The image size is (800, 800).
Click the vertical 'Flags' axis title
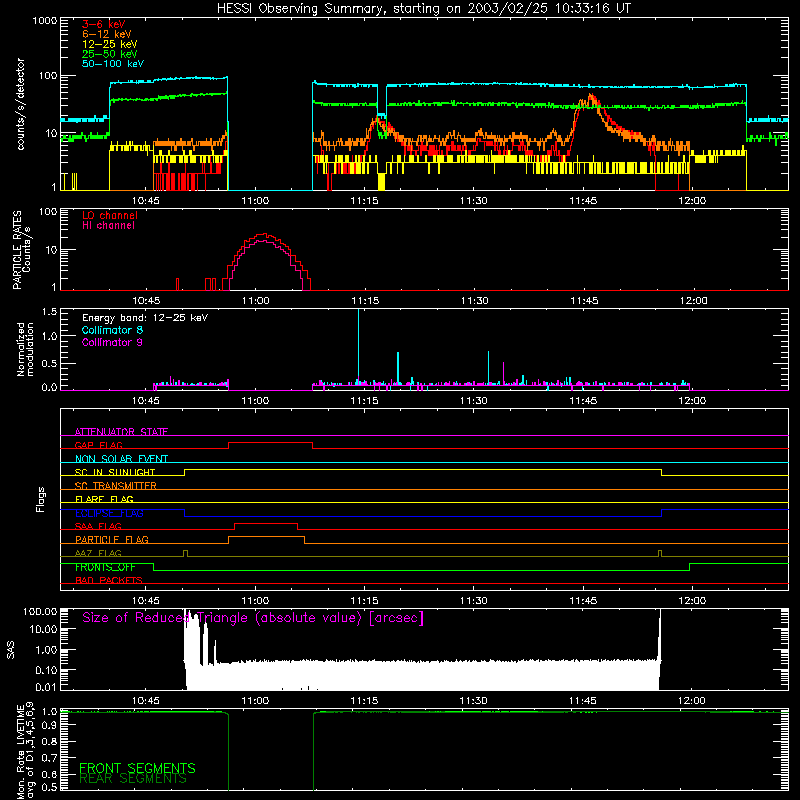41,499
